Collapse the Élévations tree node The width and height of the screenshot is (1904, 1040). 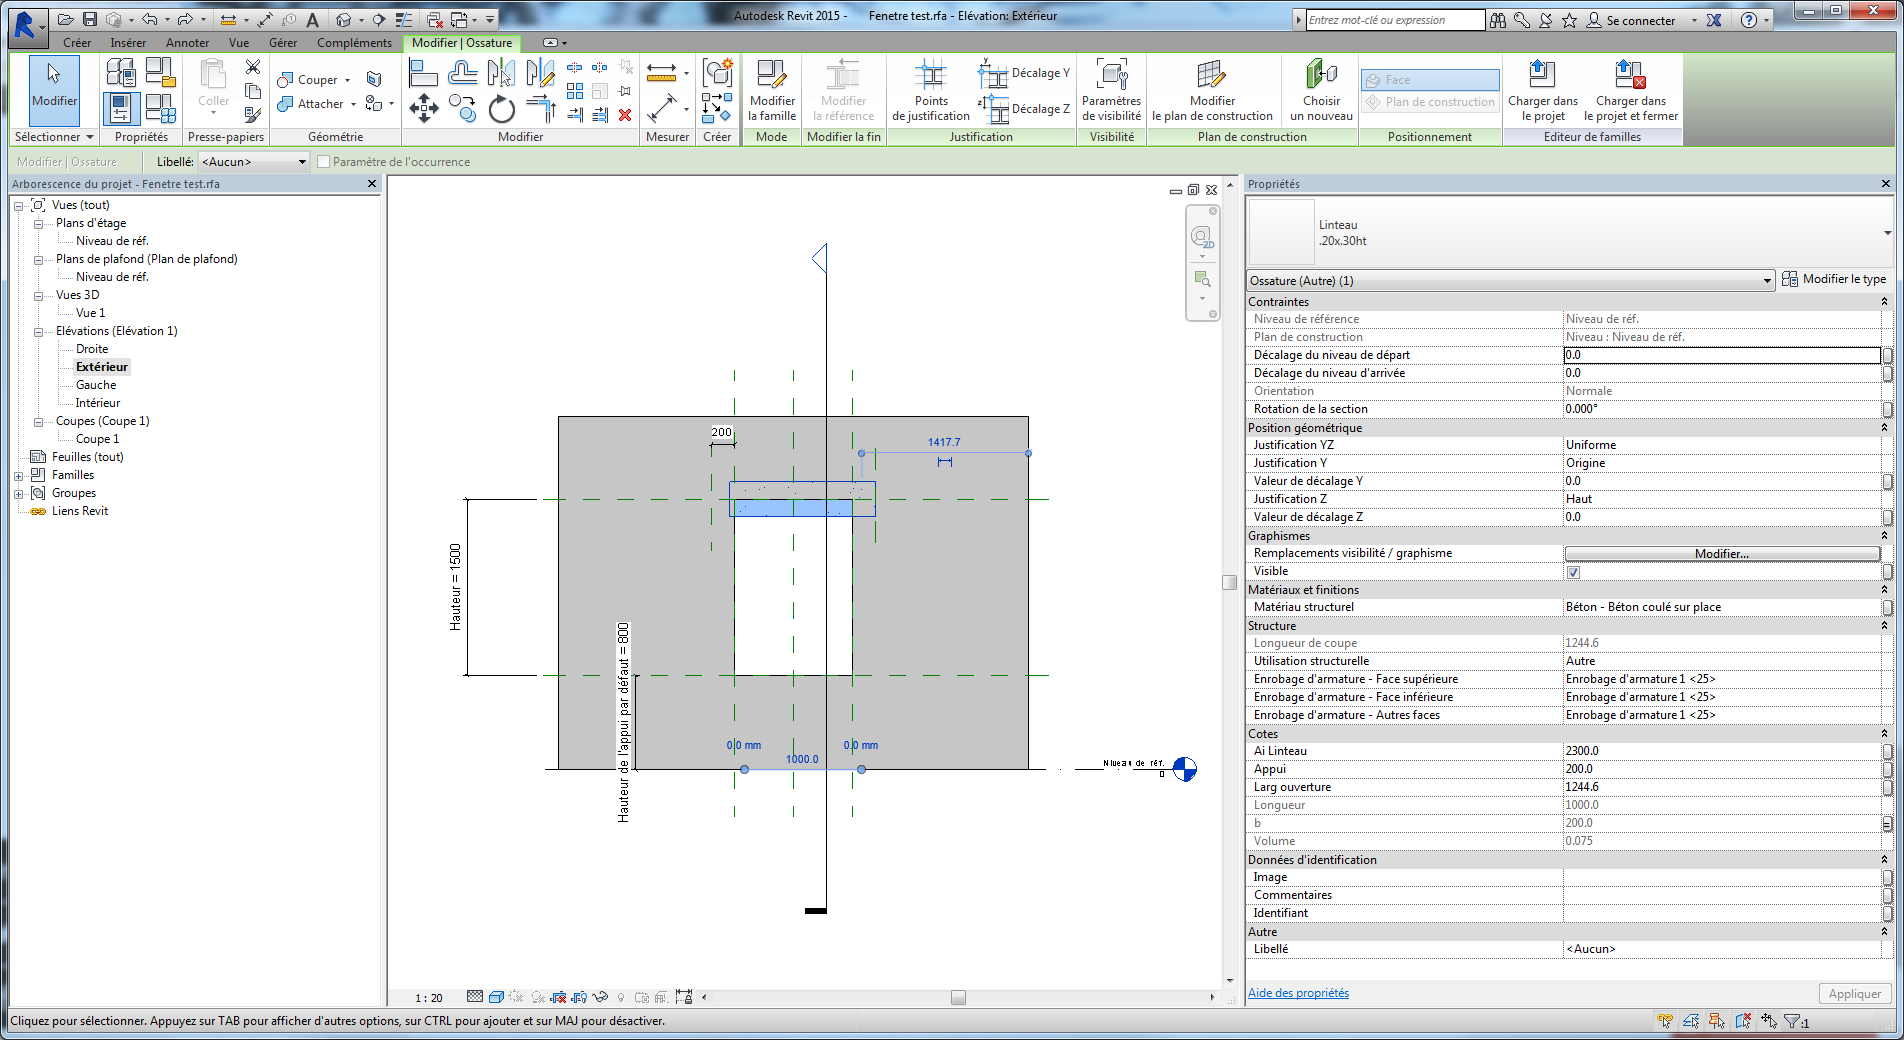[39, 332]
